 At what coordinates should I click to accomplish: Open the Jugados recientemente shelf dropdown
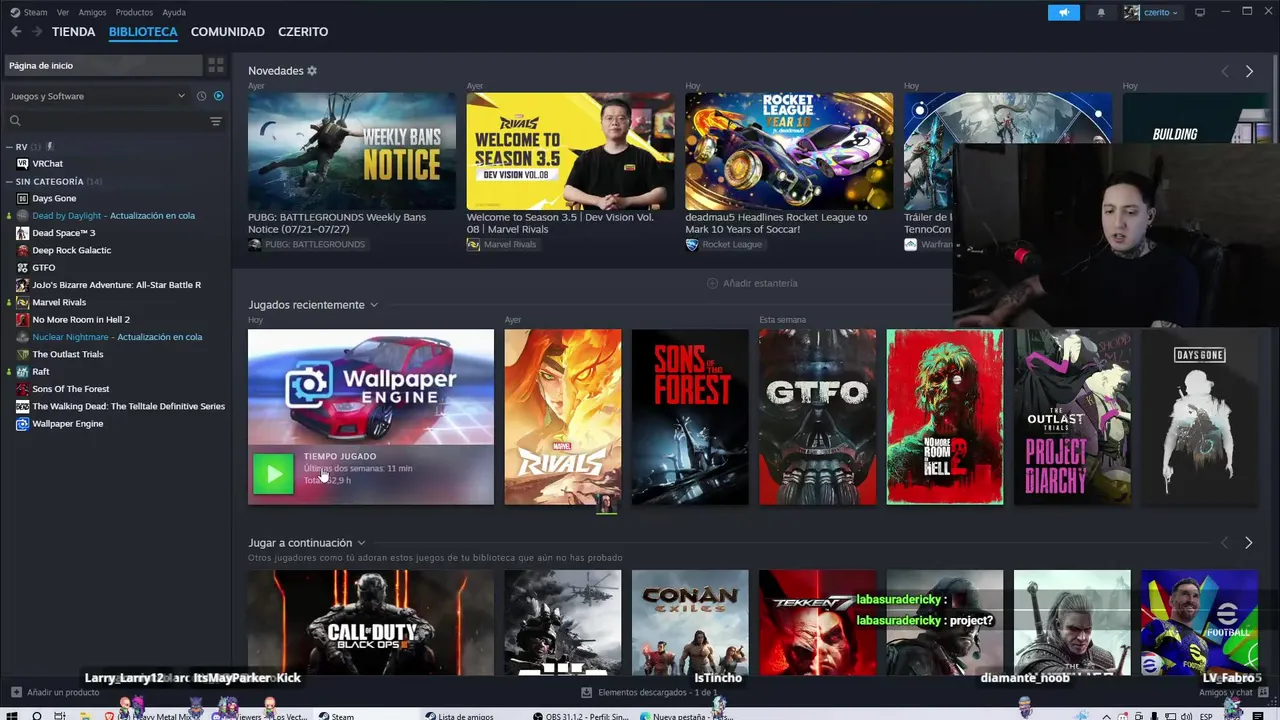click(374, 305)
